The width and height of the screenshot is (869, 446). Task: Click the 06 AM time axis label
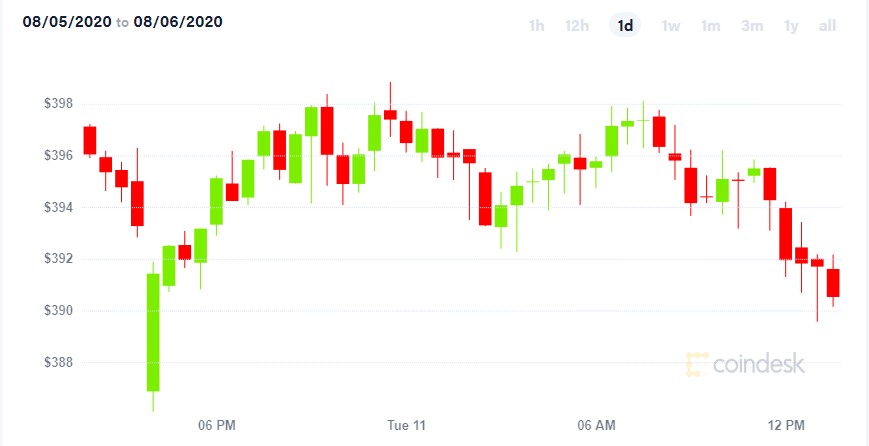click(x=596, y=426)
